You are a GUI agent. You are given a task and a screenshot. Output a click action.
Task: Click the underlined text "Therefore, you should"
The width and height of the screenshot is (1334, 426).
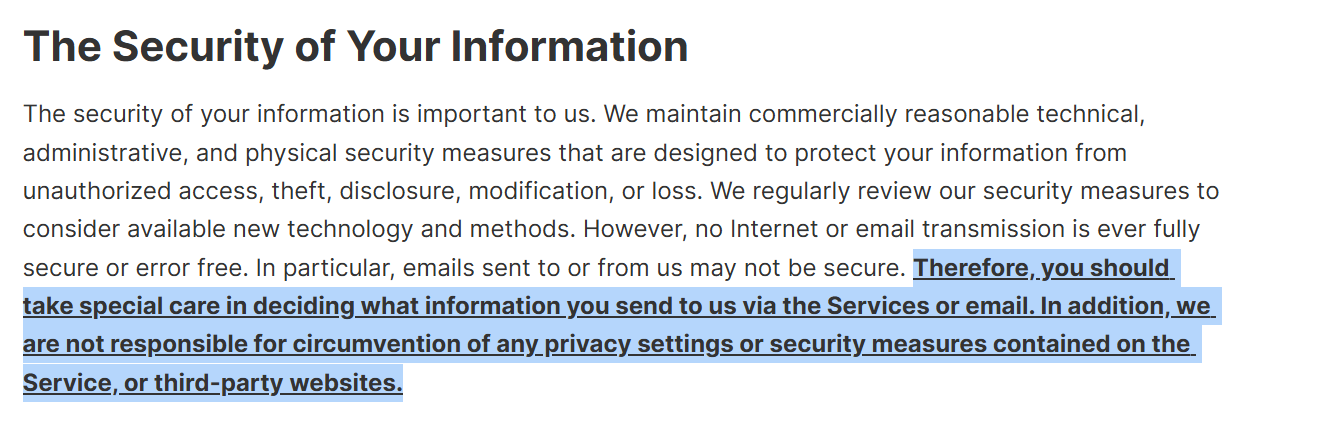(x=1042, y=268)
